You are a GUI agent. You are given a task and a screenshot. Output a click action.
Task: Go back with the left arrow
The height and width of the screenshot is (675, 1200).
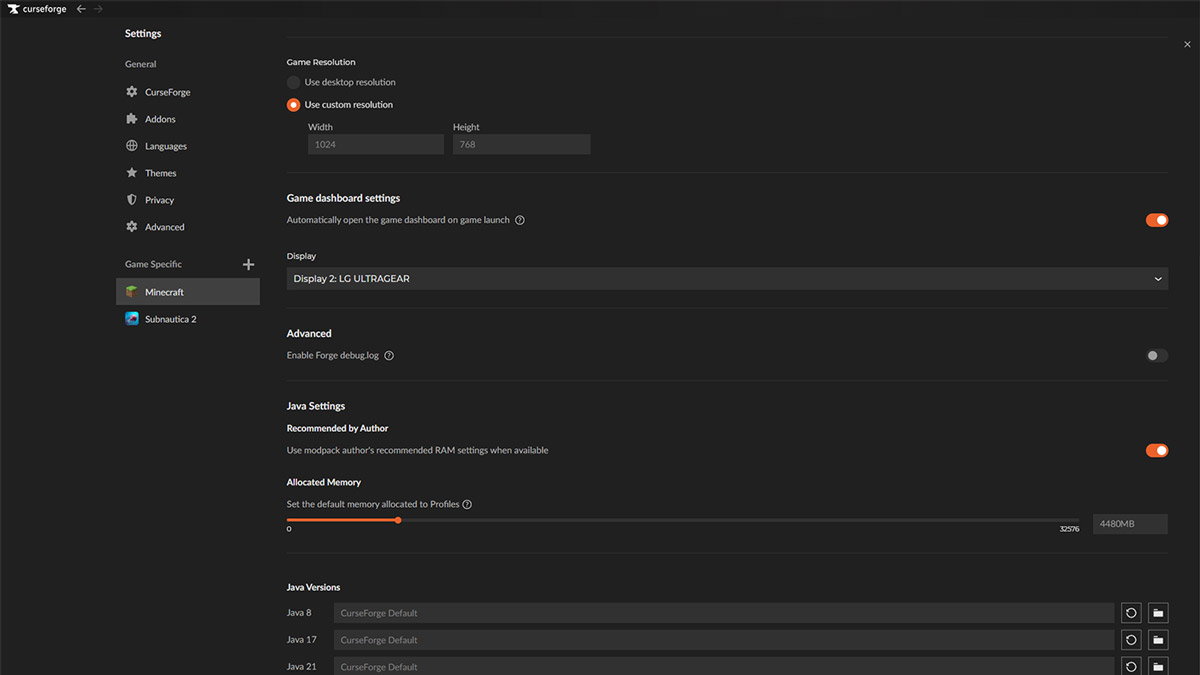[x=81, y=9]
